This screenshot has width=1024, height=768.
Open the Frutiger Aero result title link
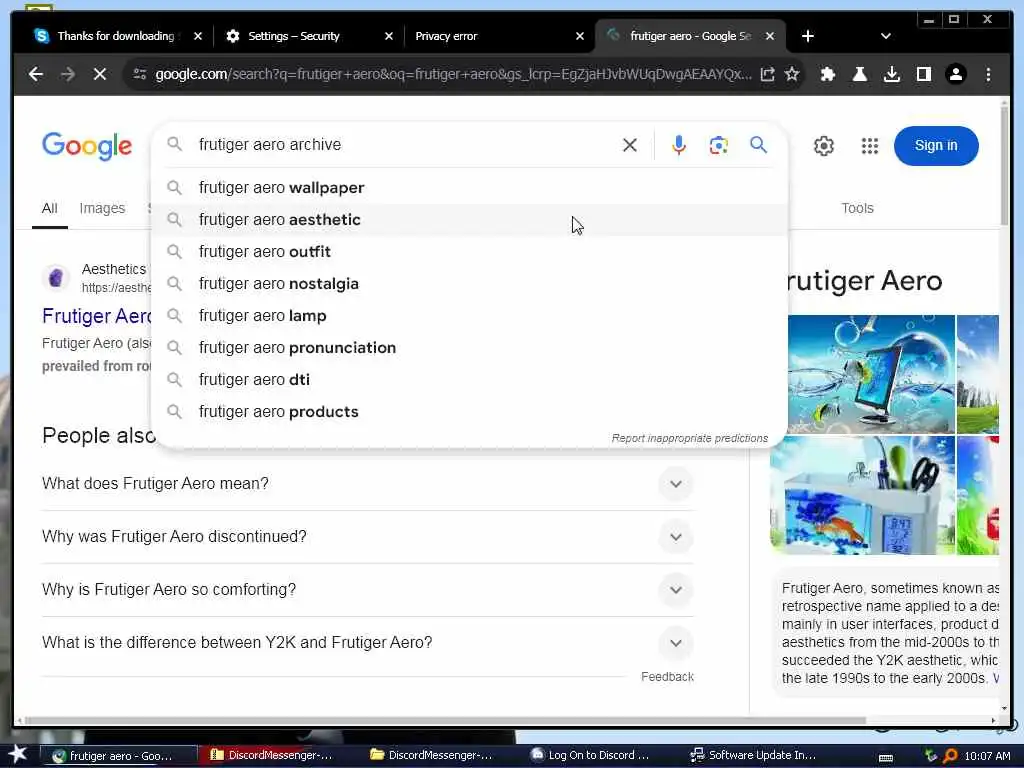tap(97, 316)
